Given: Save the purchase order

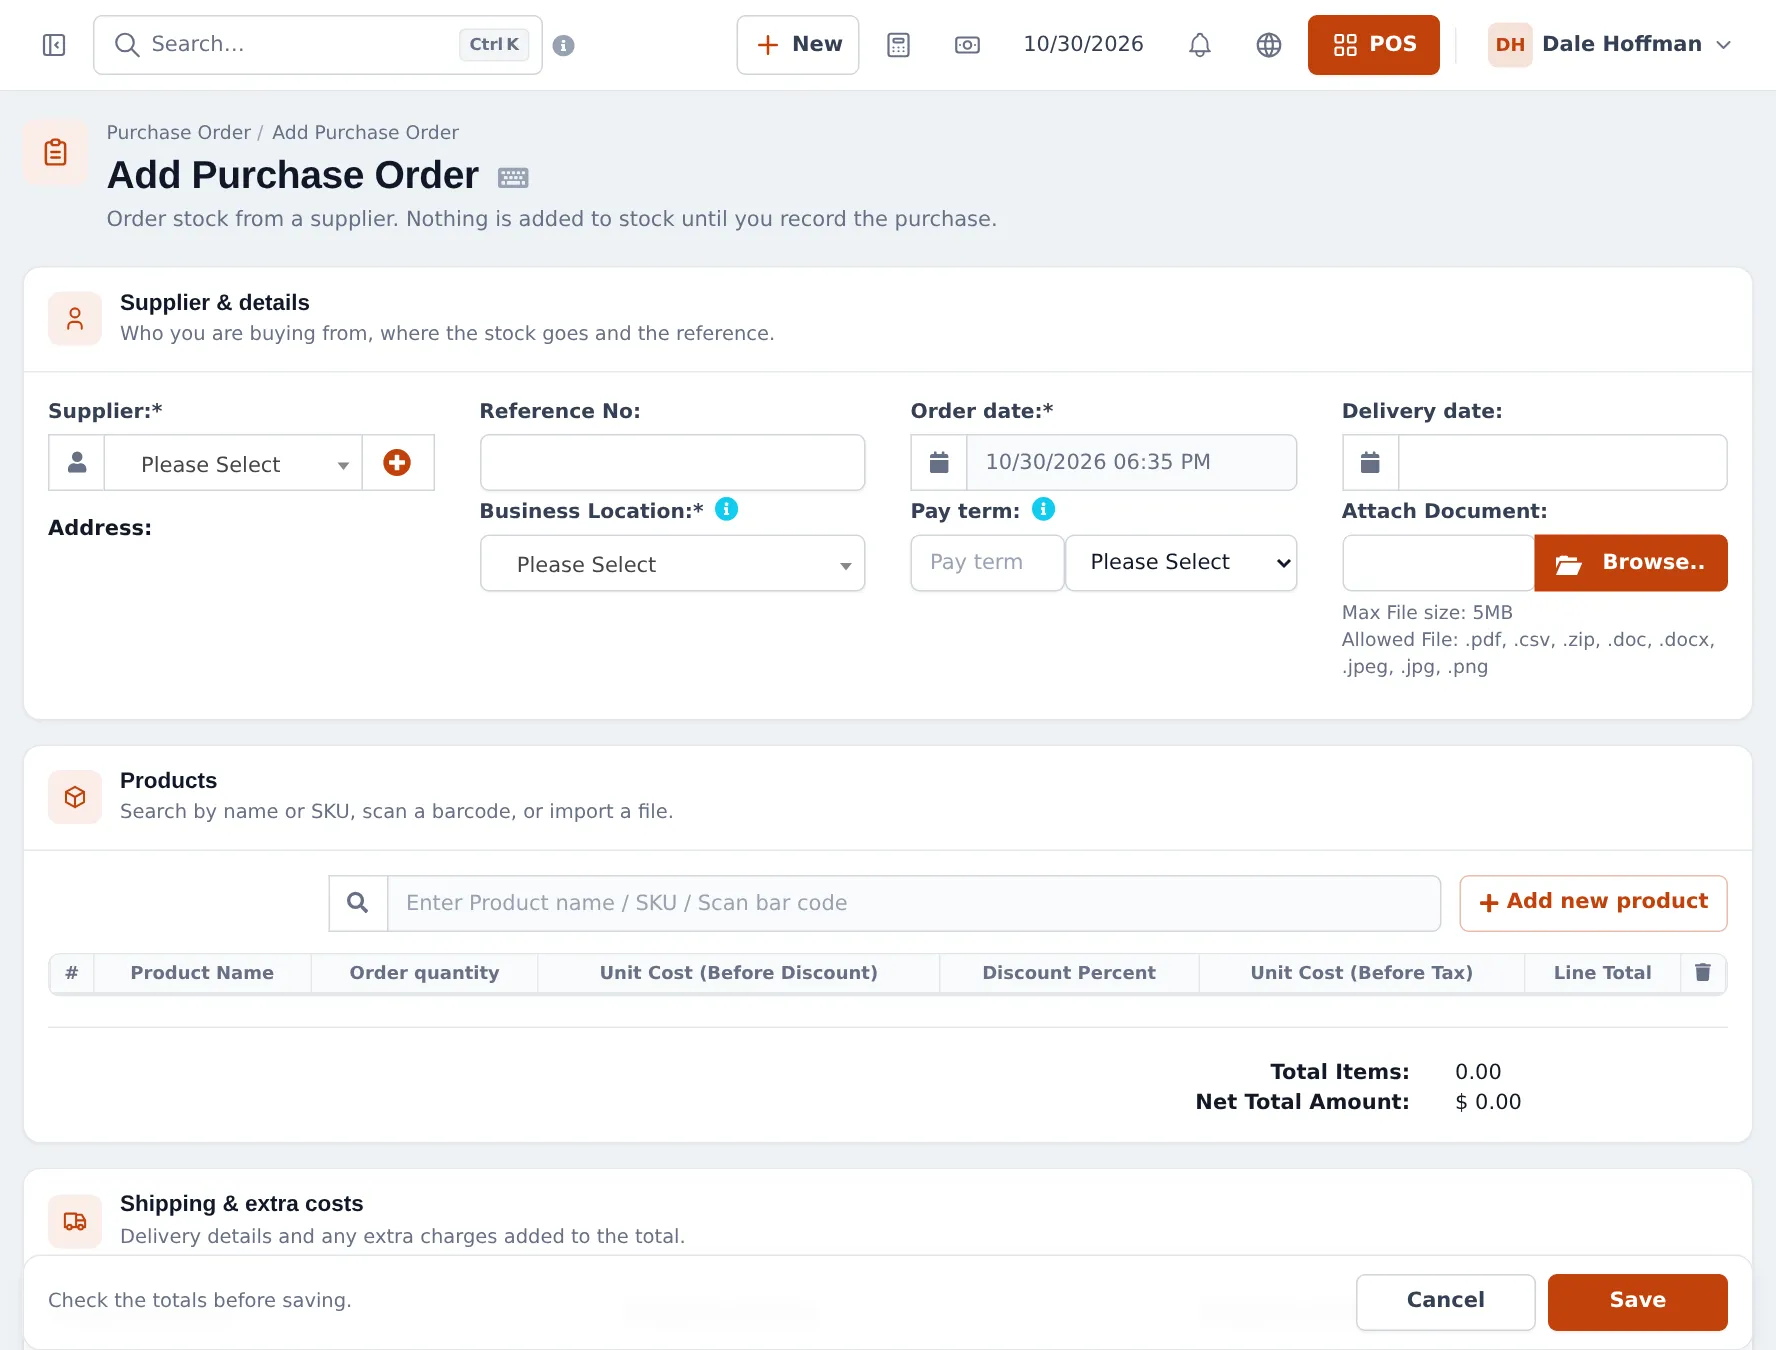Looking at the screenshot, I should point(1638,1301).
